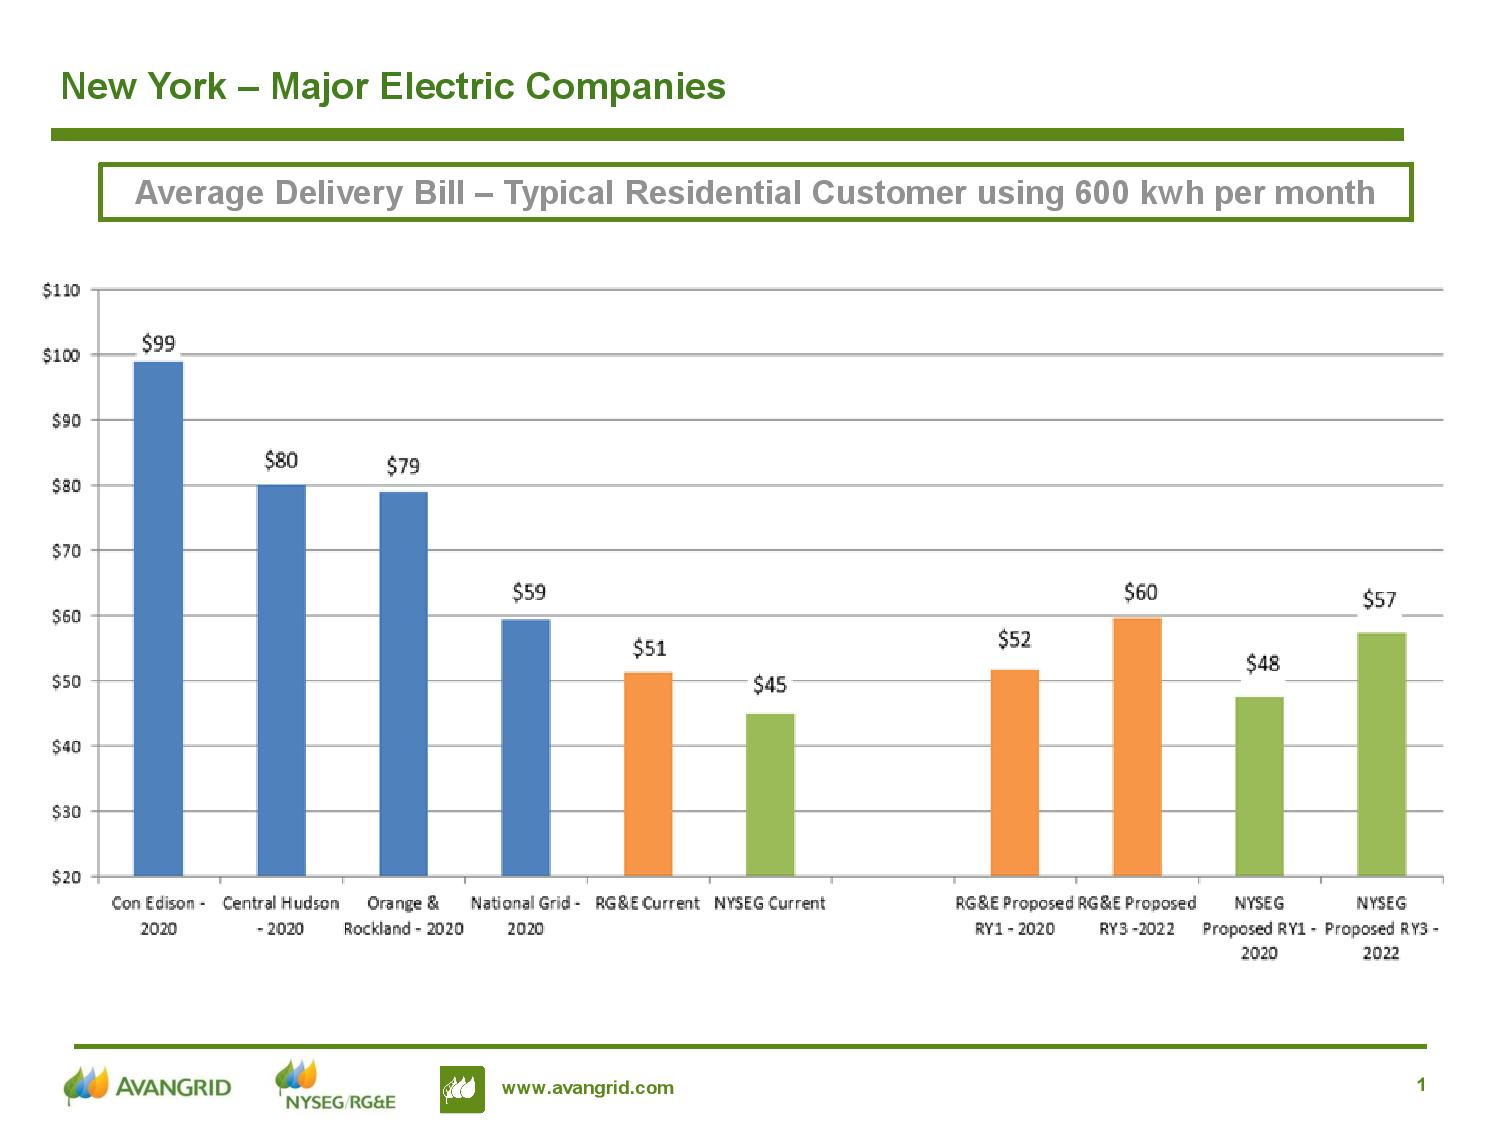Click the 'Orange & Rockland - 2020' axis label
Image resolution: width=1500 pixels, height=1125 pixels.
click(x=403, y=916)
